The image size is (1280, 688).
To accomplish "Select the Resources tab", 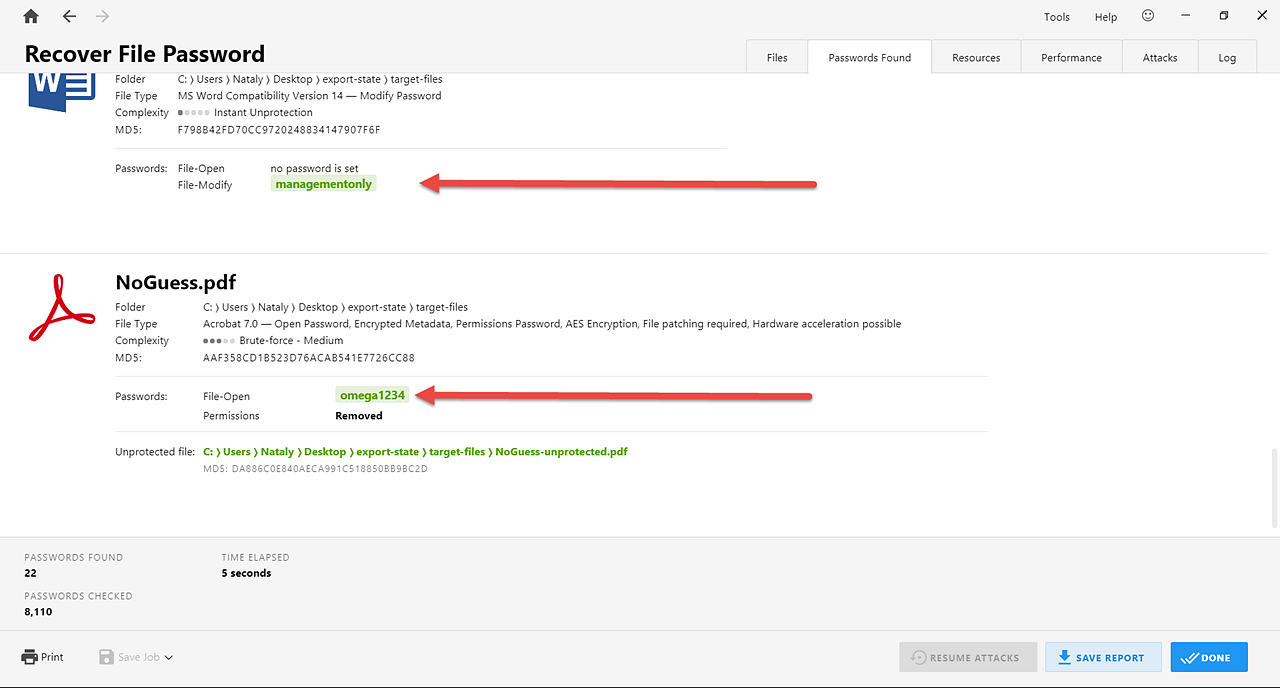I will tap(976, 58).
